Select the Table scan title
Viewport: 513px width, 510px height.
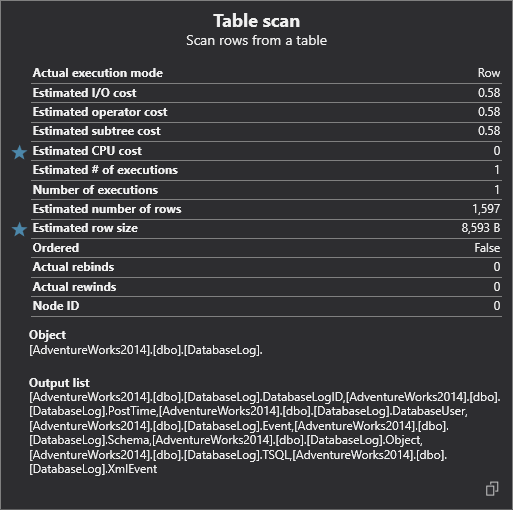[x=256, y=21]
